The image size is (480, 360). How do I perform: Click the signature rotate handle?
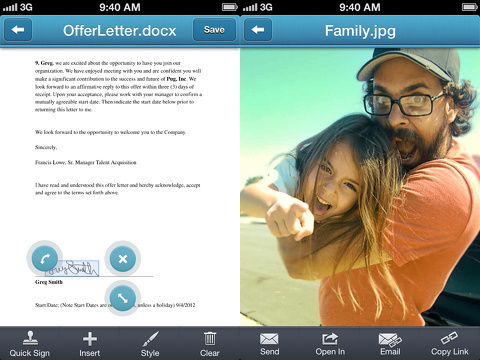pos(45,258)
